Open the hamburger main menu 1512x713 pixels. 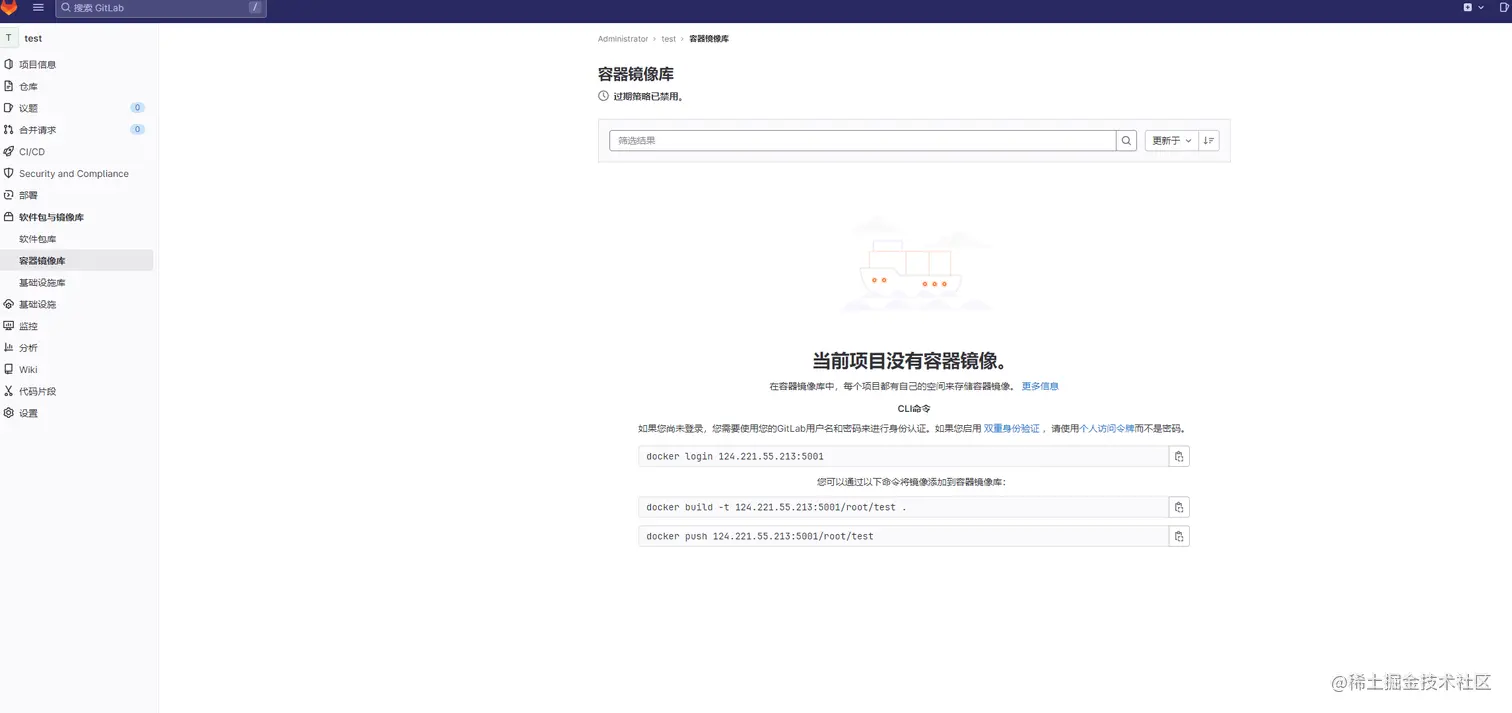click(x=38, y=7)
